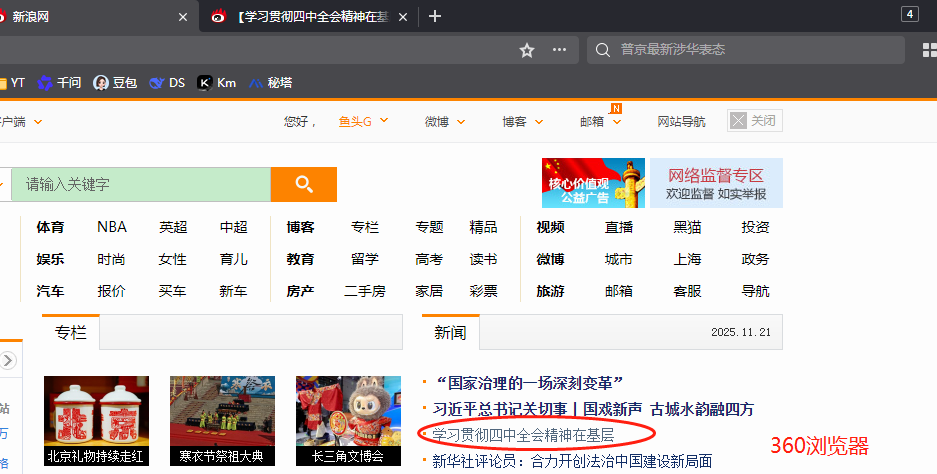The height and width of the screenshot is (474, 937).
Task: Add a new browser tab
Action: [x=435, y=16]
